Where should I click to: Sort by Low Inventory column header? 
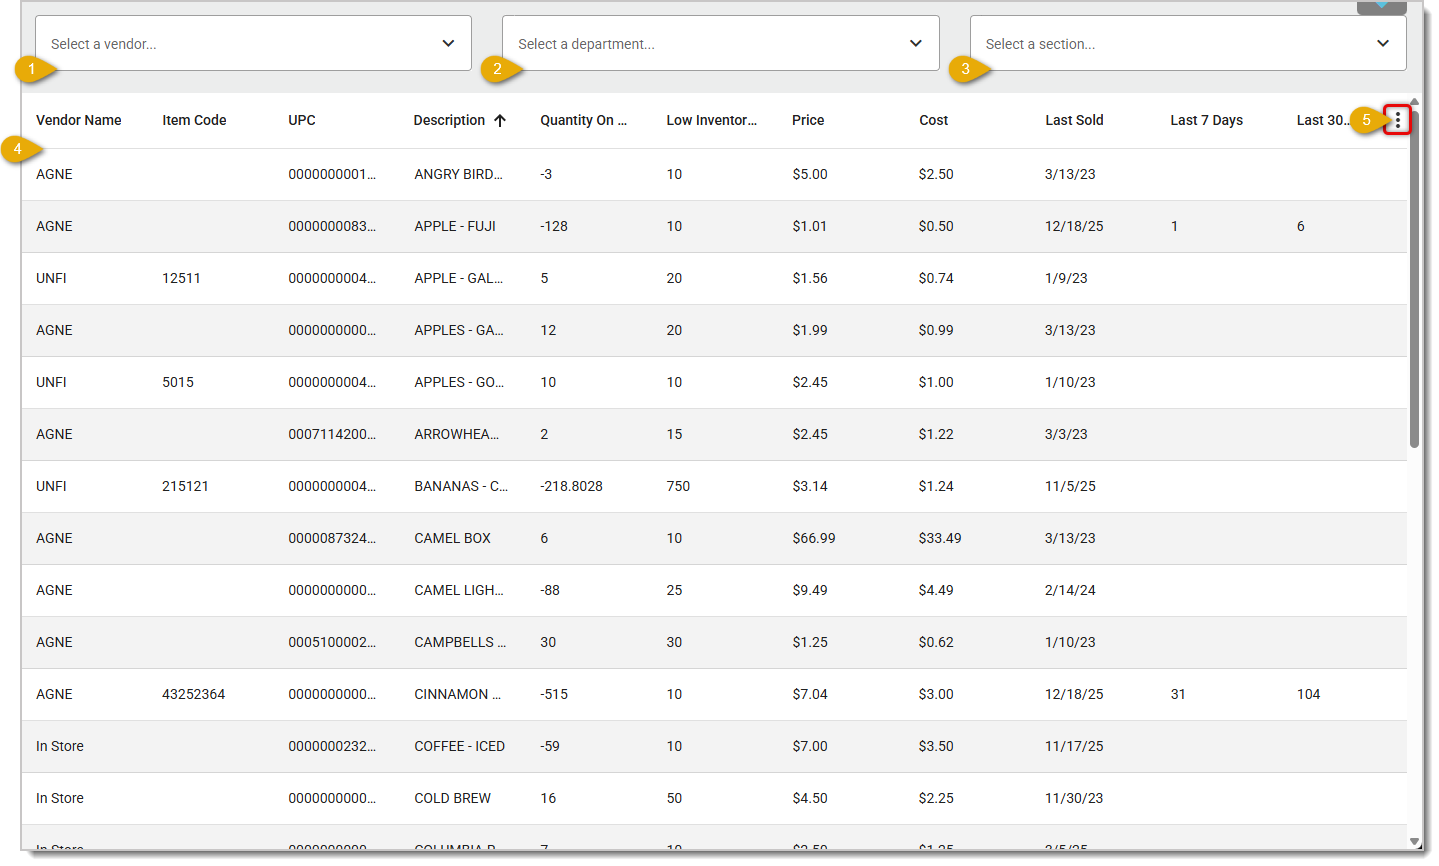point(712,120)
